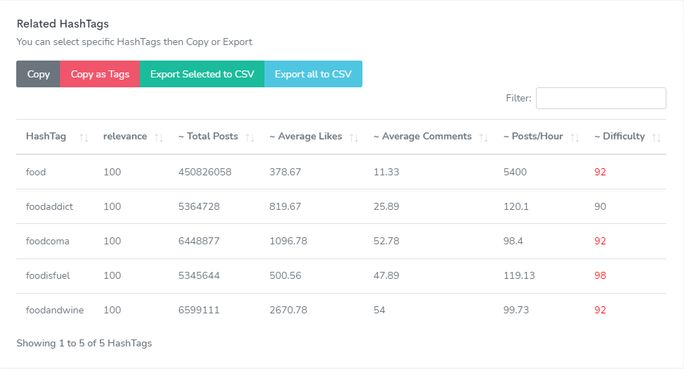Sort table by HashTag column arrows
This screenshot has height=369, width=684.
(84, 138)
